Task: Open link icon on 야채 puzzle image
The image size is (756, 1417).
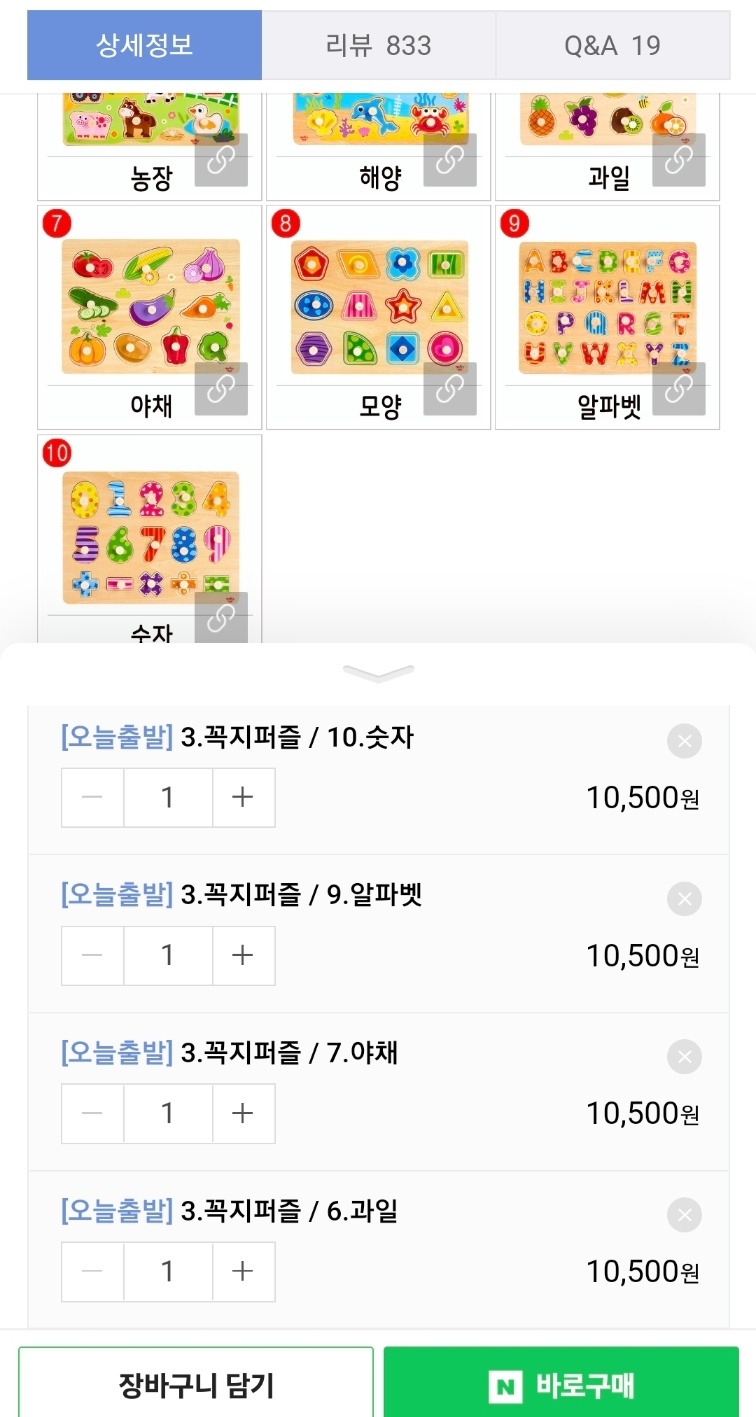Action: [x=221, y=388]
